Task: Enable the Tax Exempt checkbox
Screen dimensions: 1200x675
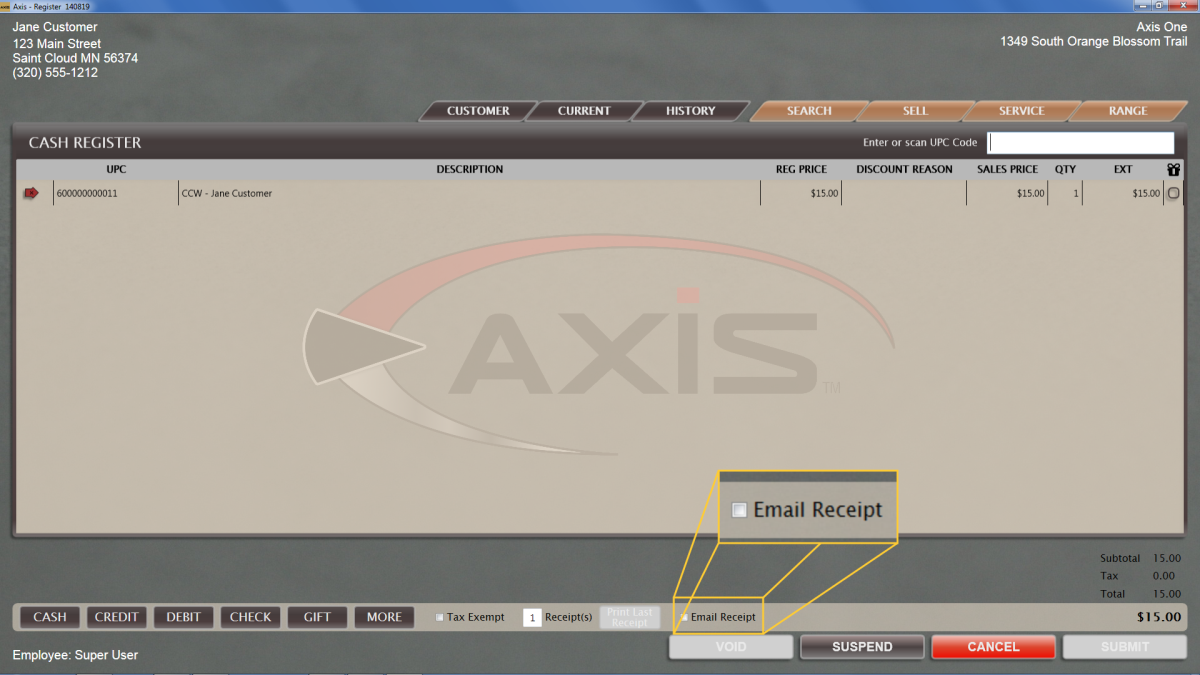Action: pos(440,617)
